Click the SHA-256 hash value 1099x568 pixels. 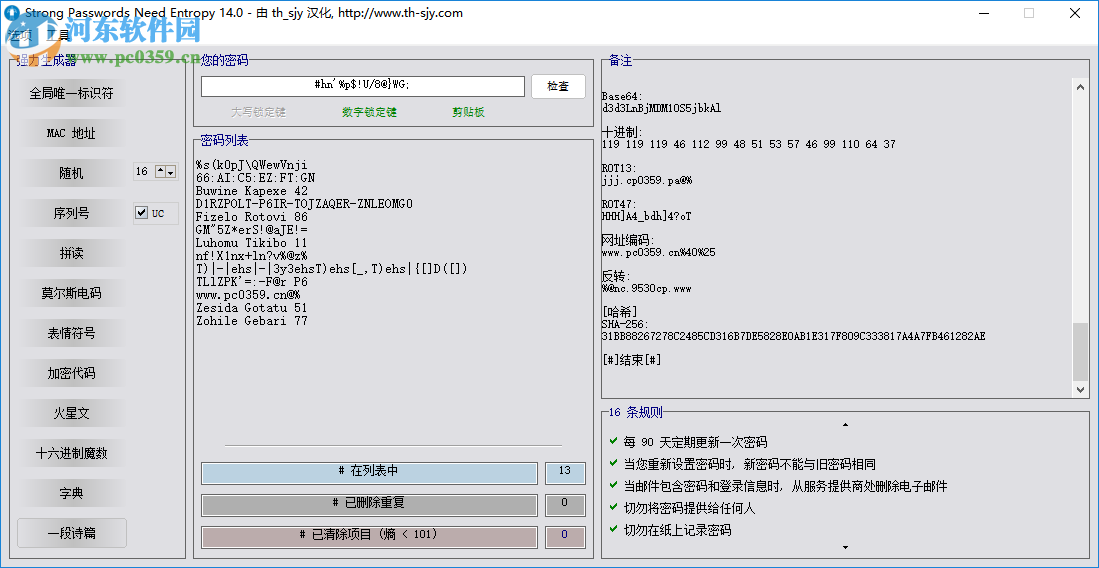(x=793, y=337)
